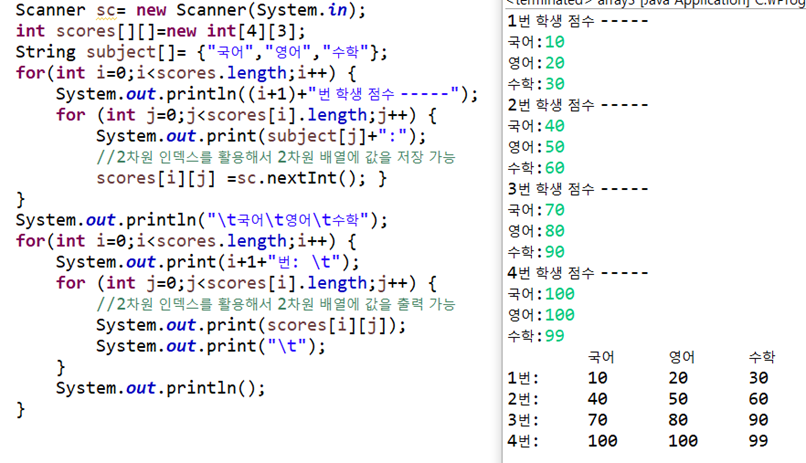Click the console input line '영어:80'

pyautogui.click(x=536, y=231)
